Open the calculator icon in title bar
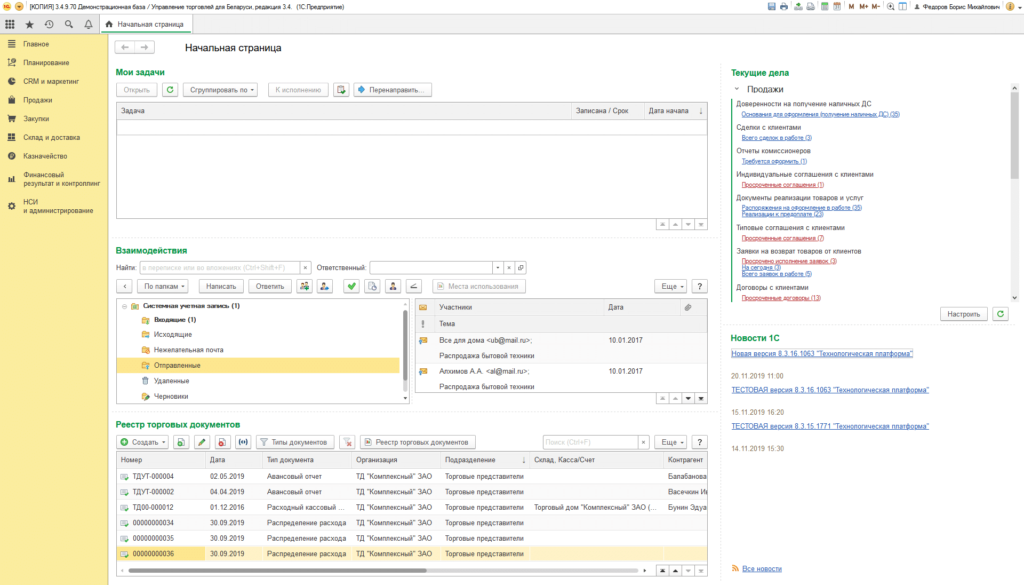1024x585 pixels. coord(824,7)
